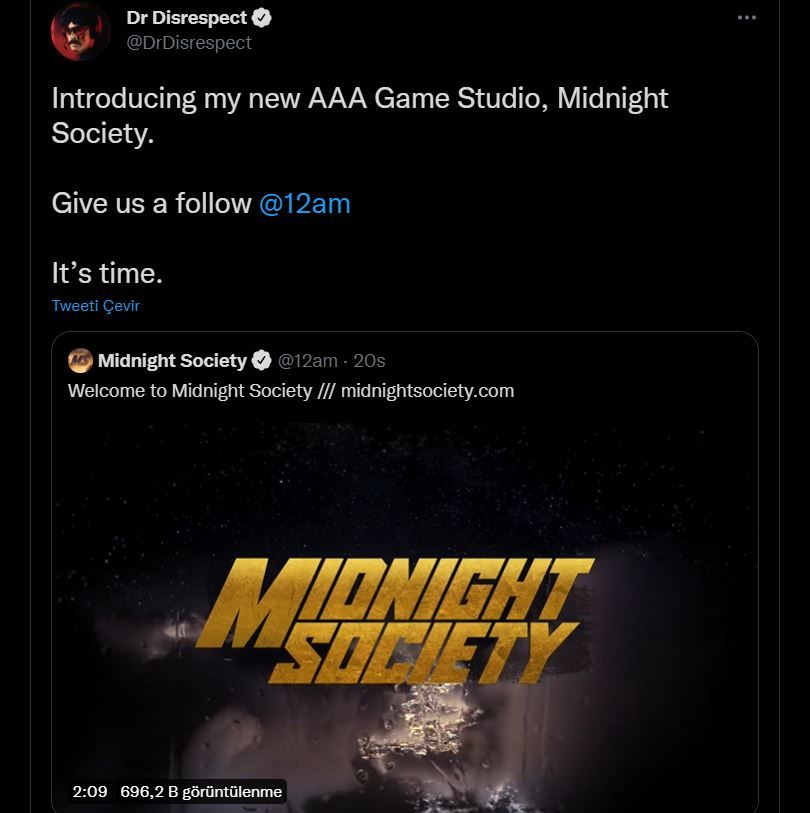Image resolution: width=810 pixels, height=813 pixels.
Task: Open quoted tweet via 'Welcome to Midnight Society'
Action: pyautogui.click(x=190, y=390)
